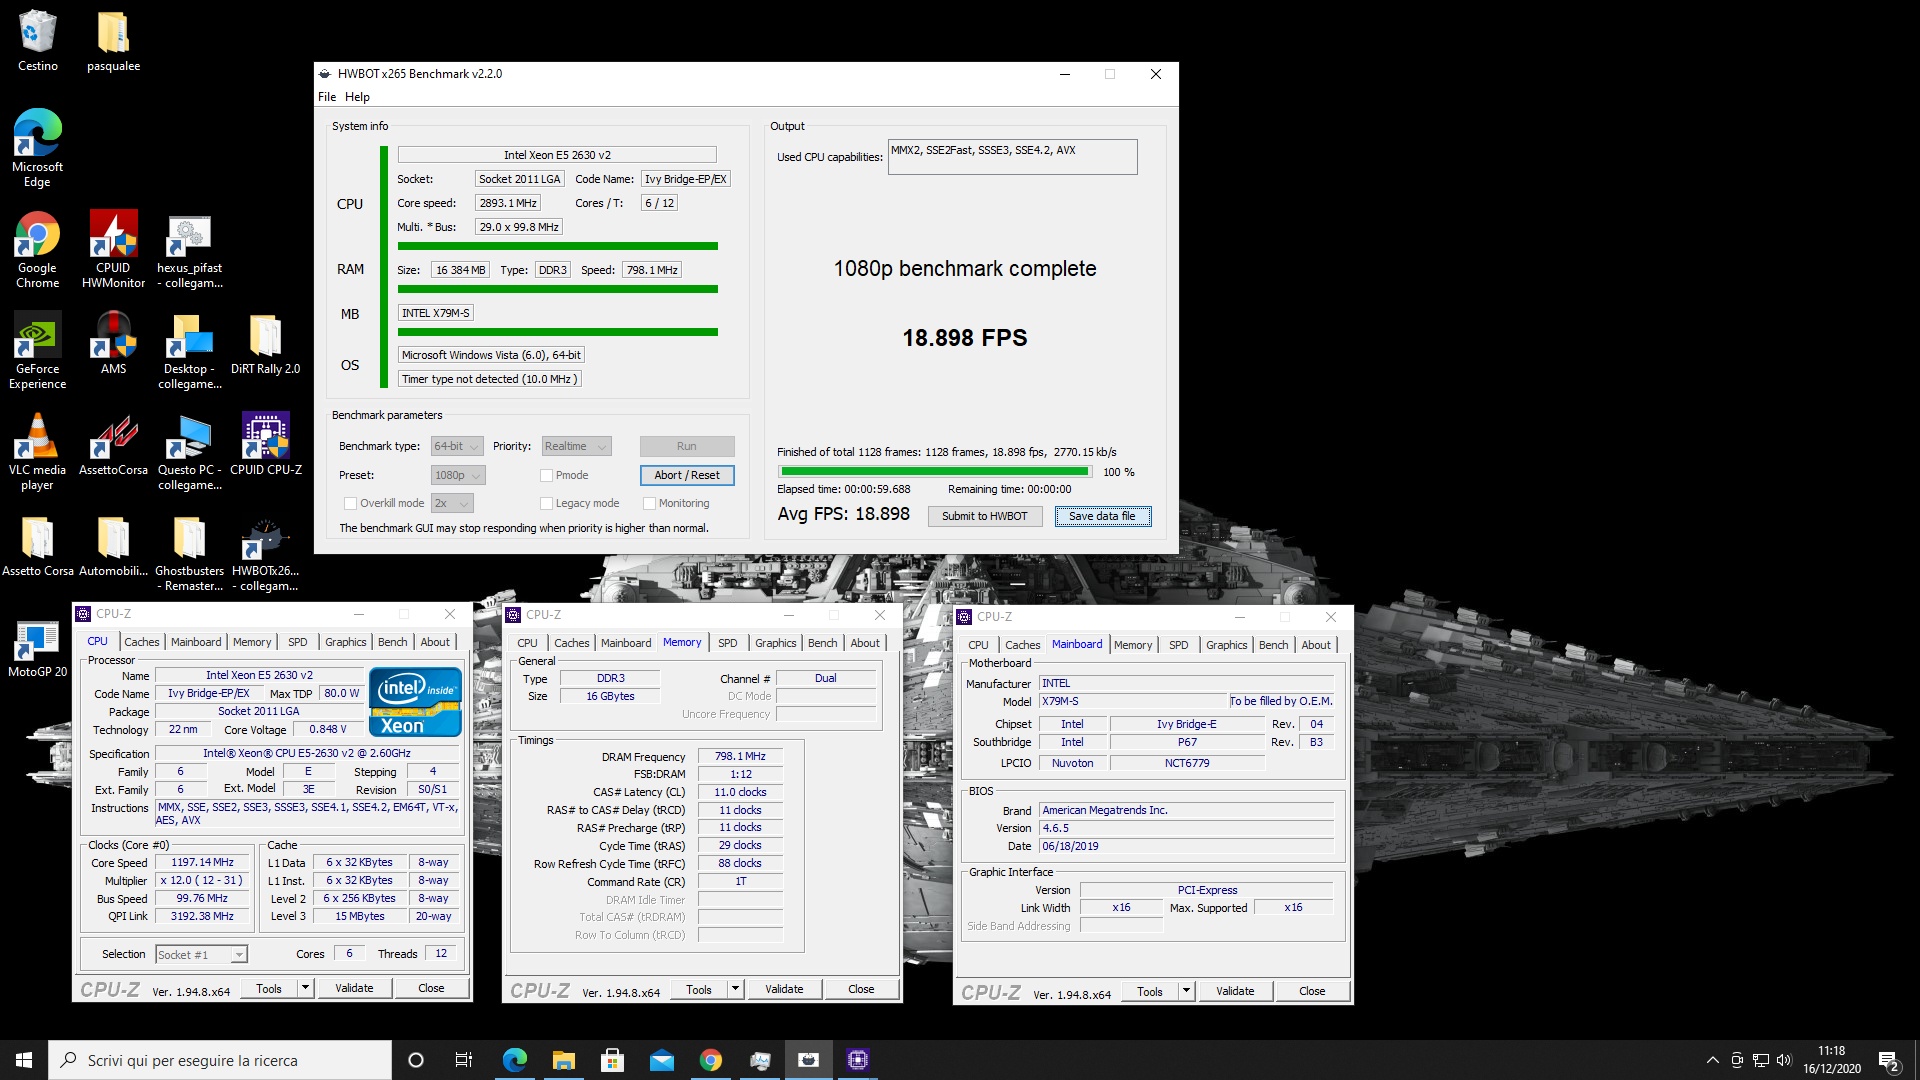Screen dimensions: 1920x1080
Task: Click benchmark 100% progress bar
Action: click(x=934, y=471)
